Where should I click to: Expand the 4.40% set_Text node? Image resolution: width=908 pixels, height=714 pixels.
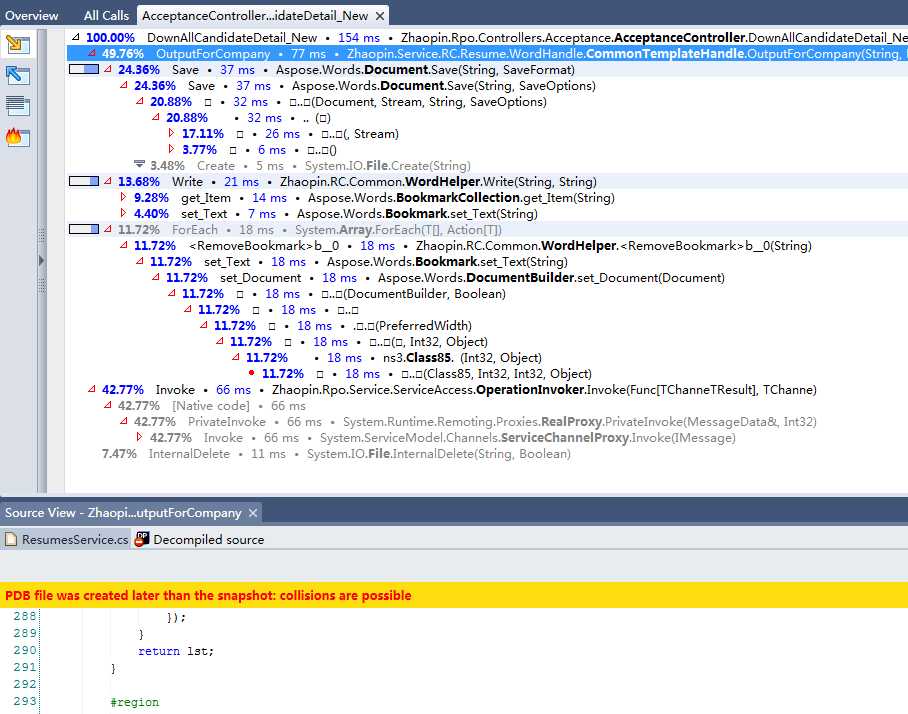point(123,214)
